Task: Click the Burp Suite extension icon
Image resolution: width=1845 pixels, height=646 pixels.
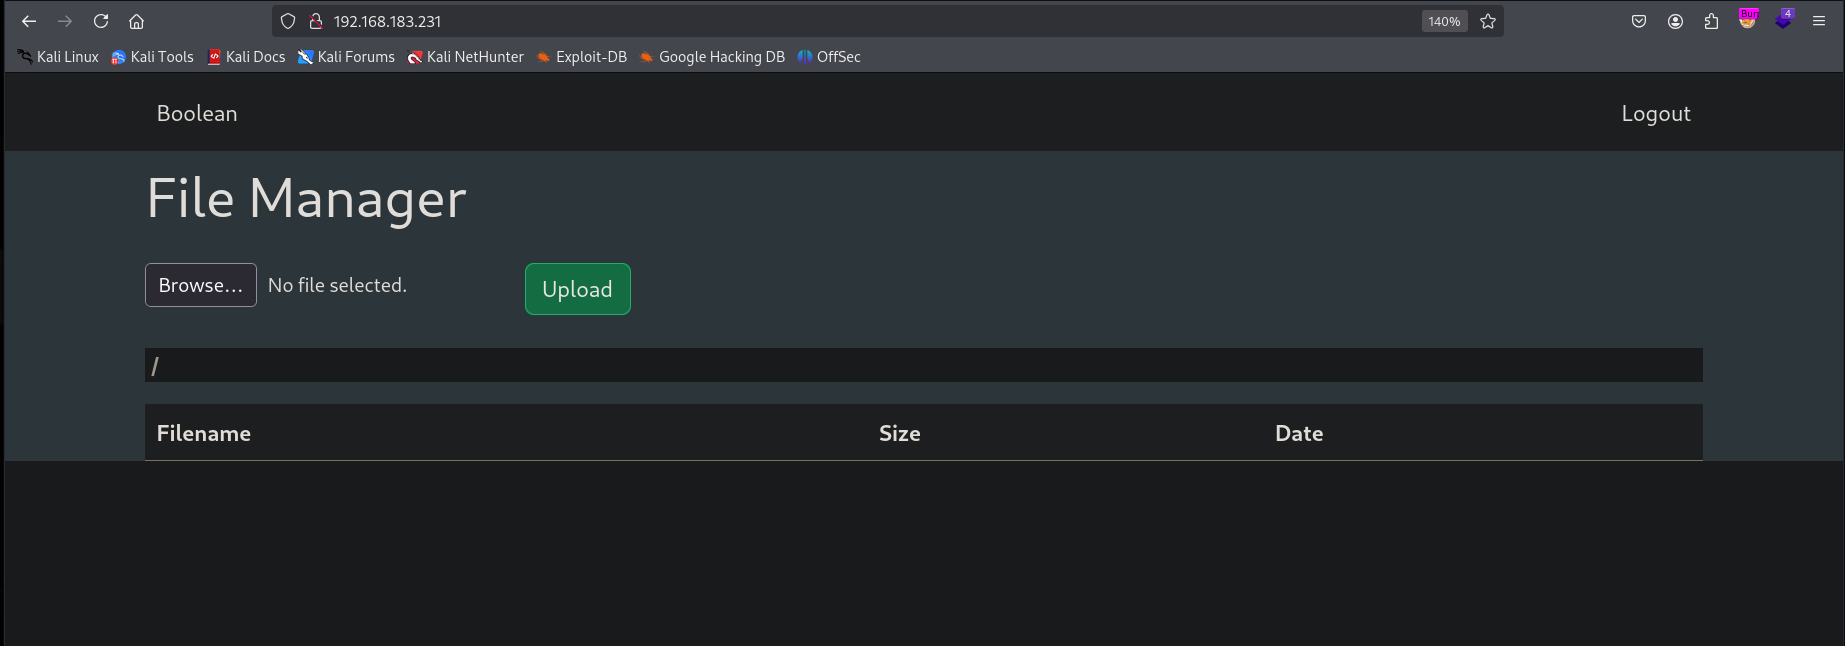Action: coord(1748,20)
